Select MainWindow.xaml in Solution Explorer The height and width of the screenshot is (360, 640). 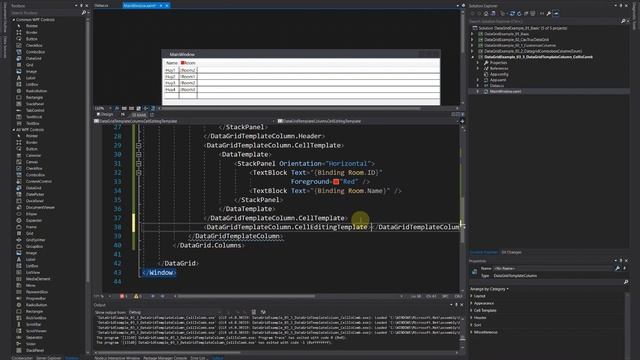tap(505, 91)
